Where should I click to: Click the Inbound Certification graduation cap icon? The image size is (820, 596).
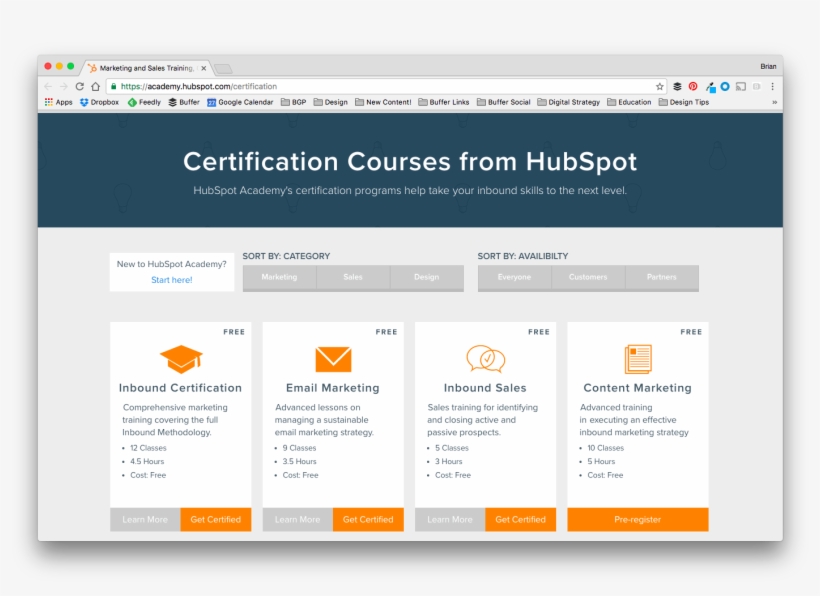(x=181, y=359)
